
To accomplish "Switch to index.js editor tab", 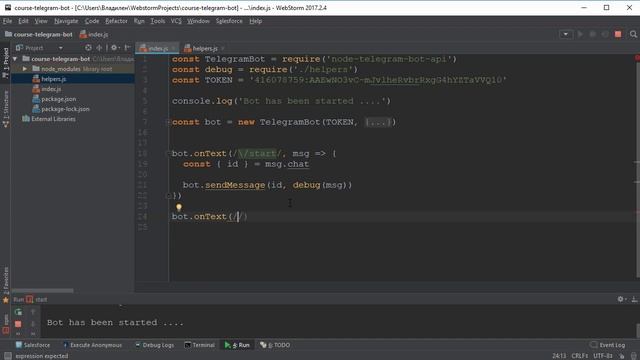I will click(157, 48).
